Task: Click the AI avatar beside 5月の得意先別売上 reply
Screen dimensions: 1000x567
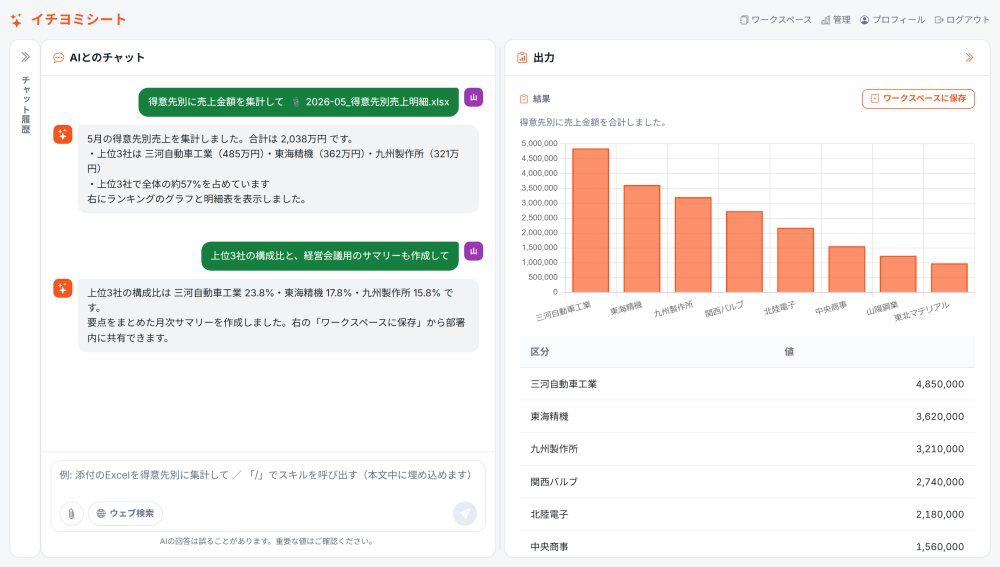Action: (x=62, y=135)
